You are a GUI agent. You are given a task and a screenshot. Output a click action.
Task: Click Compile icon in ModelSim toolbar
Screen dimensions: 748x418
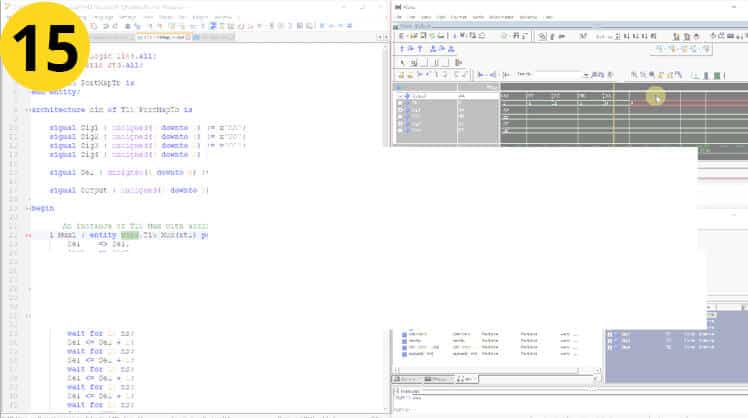point(541,36)
